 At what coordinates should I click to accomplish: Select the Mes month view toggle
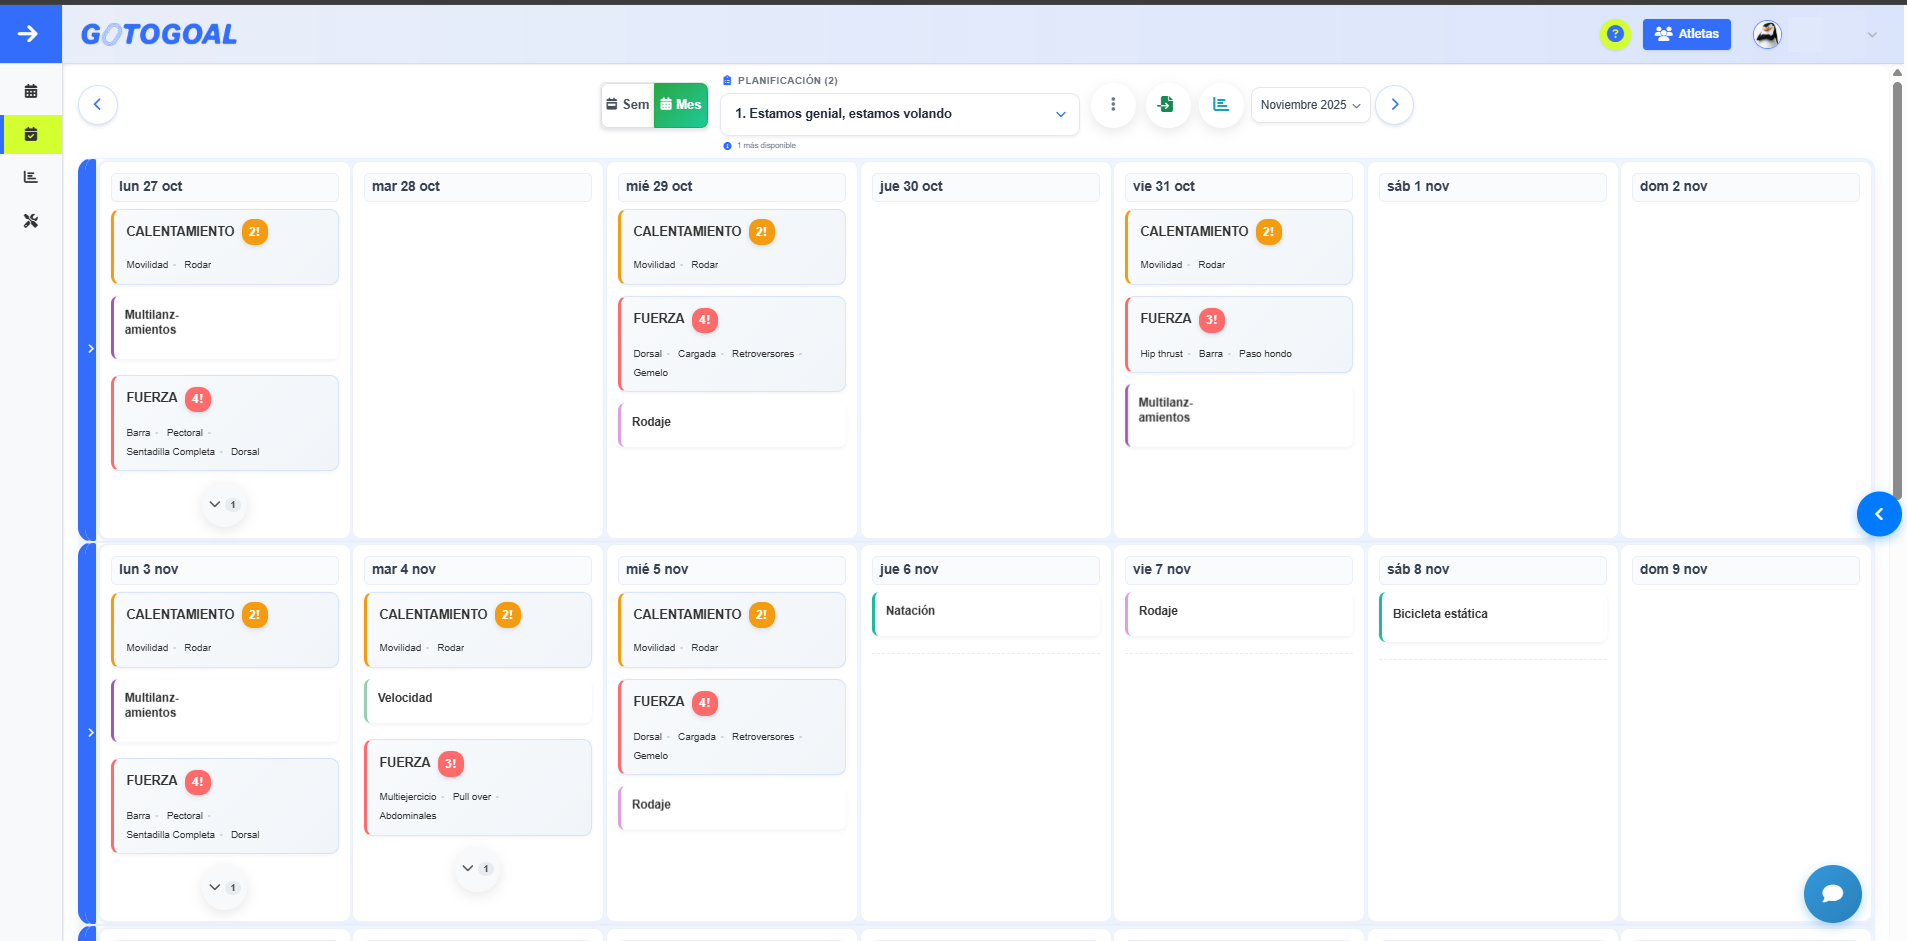[681, 105]
